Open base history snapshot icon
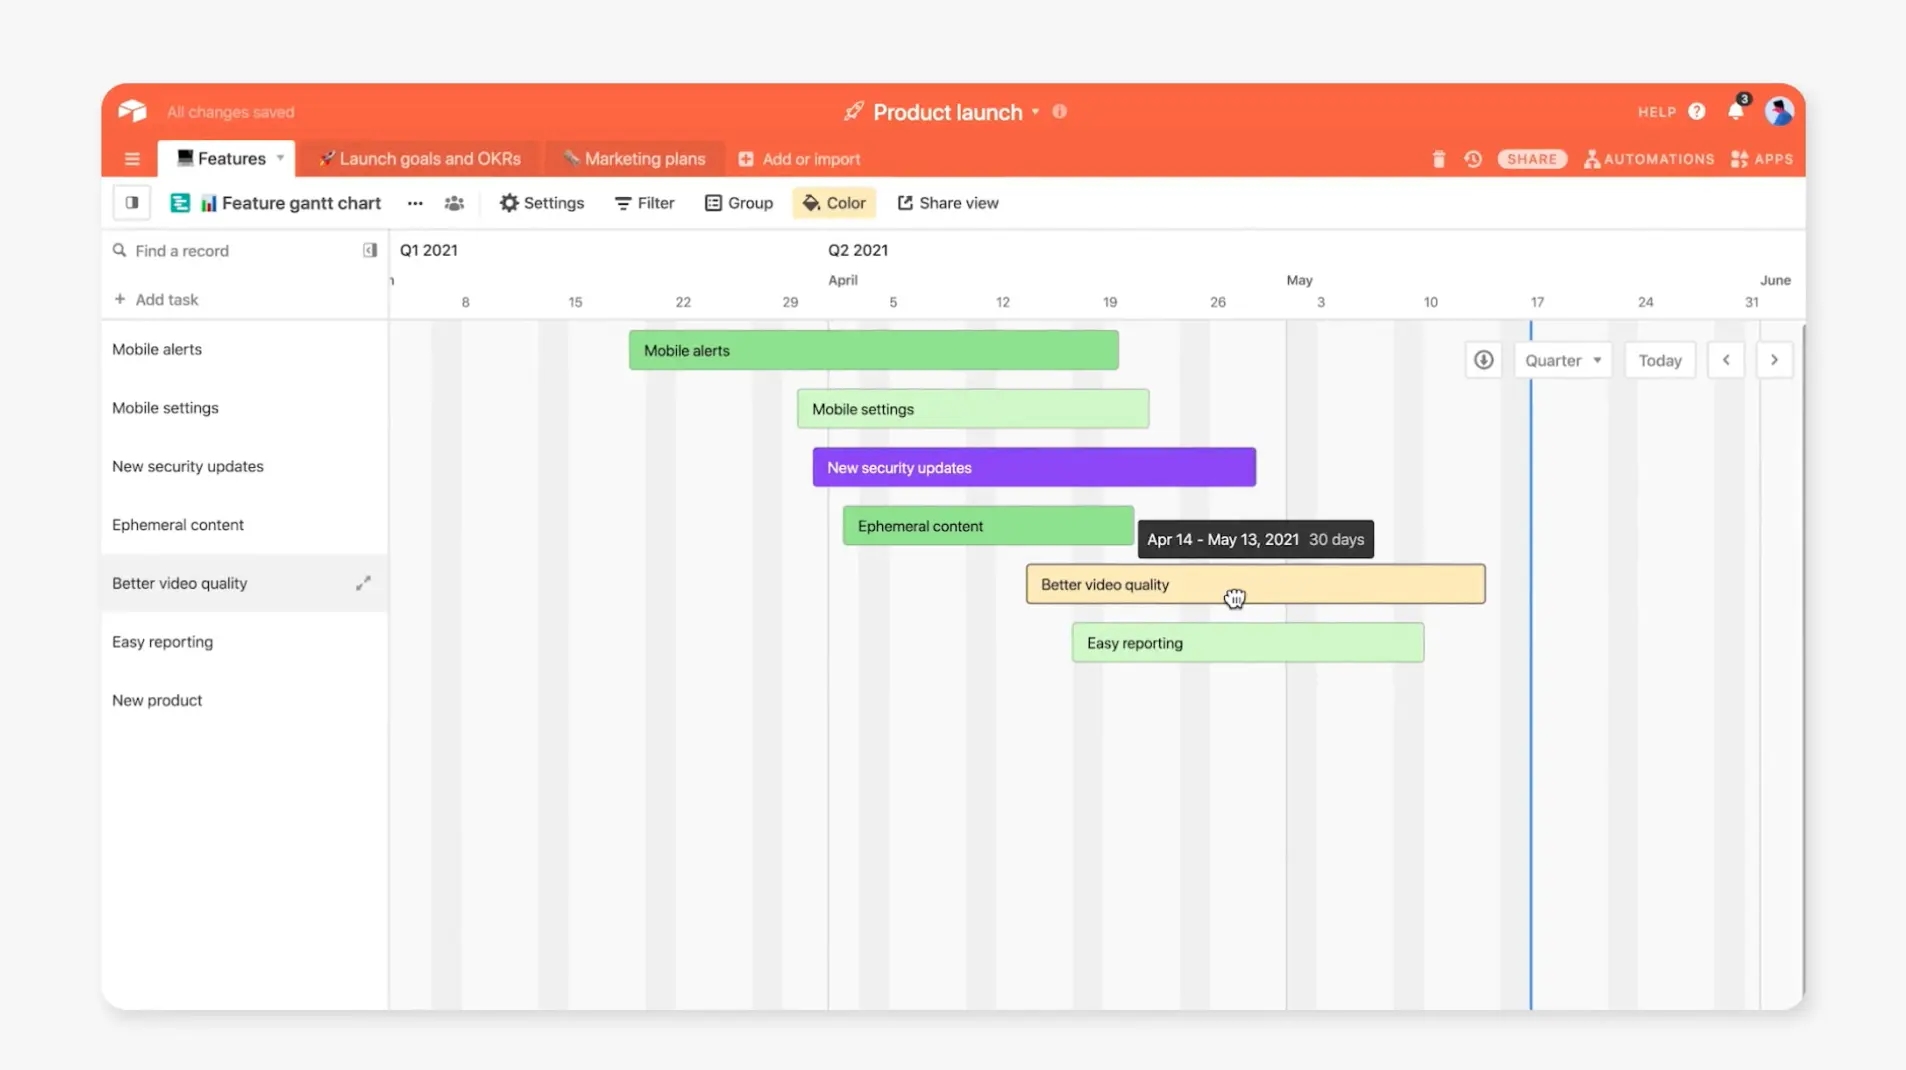1906x1070 pixels. [x=1473, y=159]
